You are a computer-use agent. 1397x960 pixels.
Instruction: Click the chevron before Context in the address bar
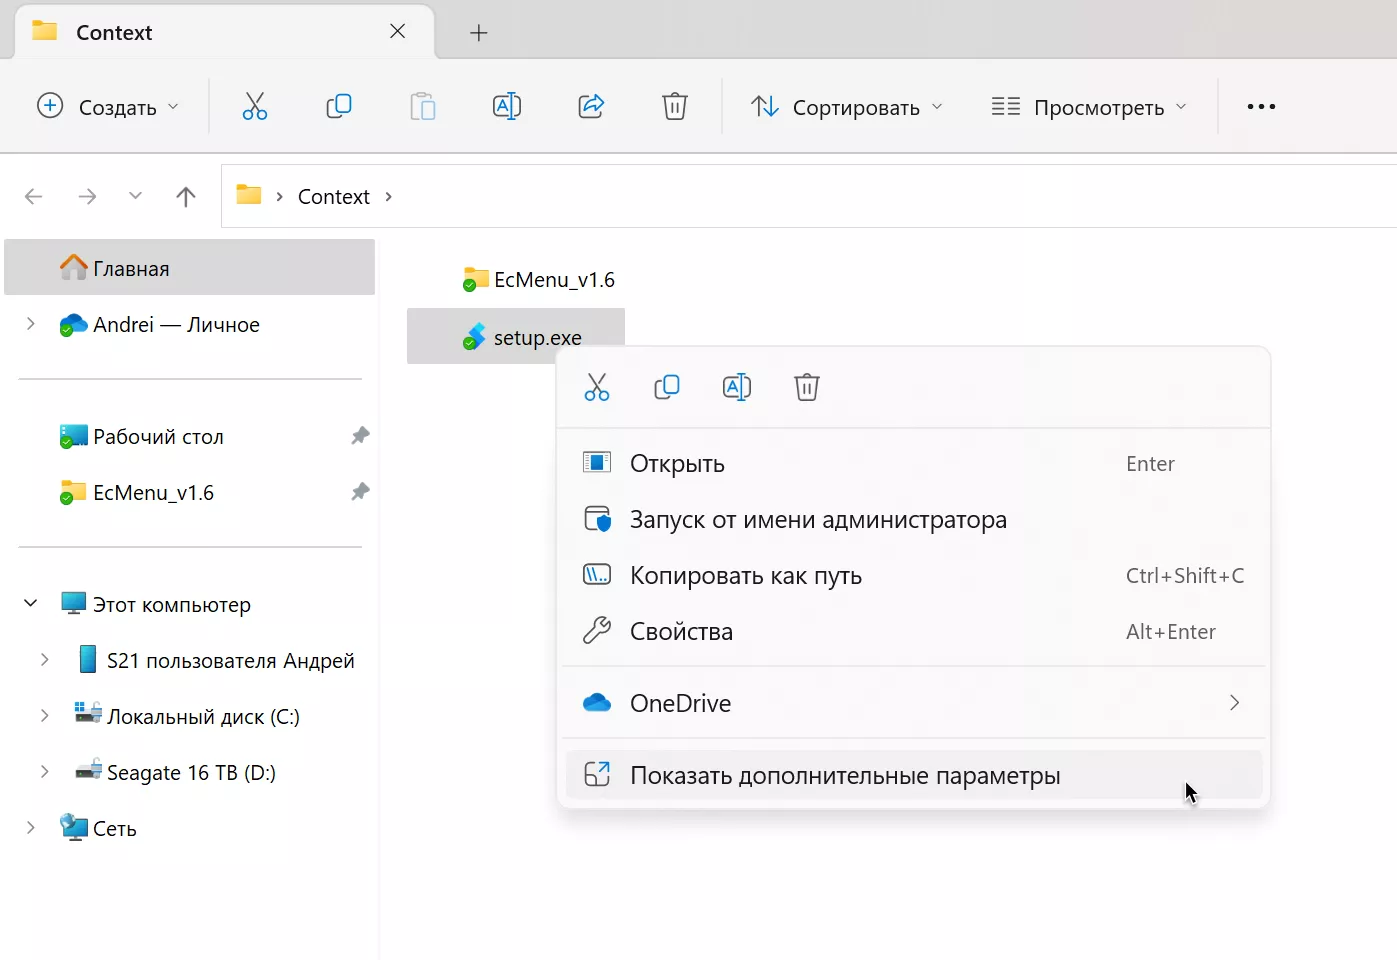point(280,196)
